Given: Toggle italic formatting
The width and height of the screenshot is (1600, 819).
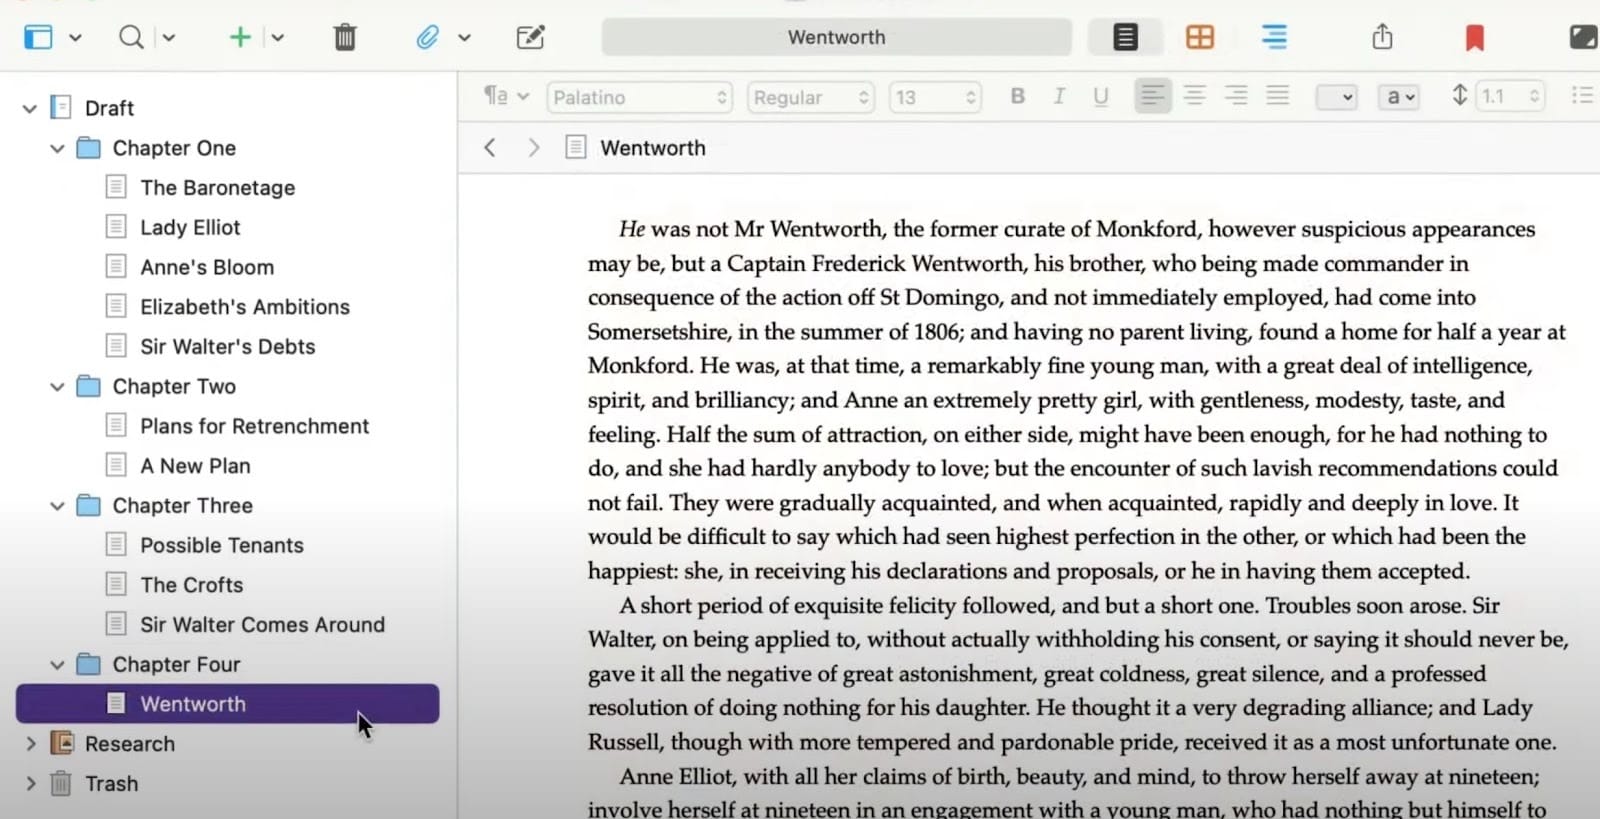Looking at the screenshot, I should (x=1059, y=96).
